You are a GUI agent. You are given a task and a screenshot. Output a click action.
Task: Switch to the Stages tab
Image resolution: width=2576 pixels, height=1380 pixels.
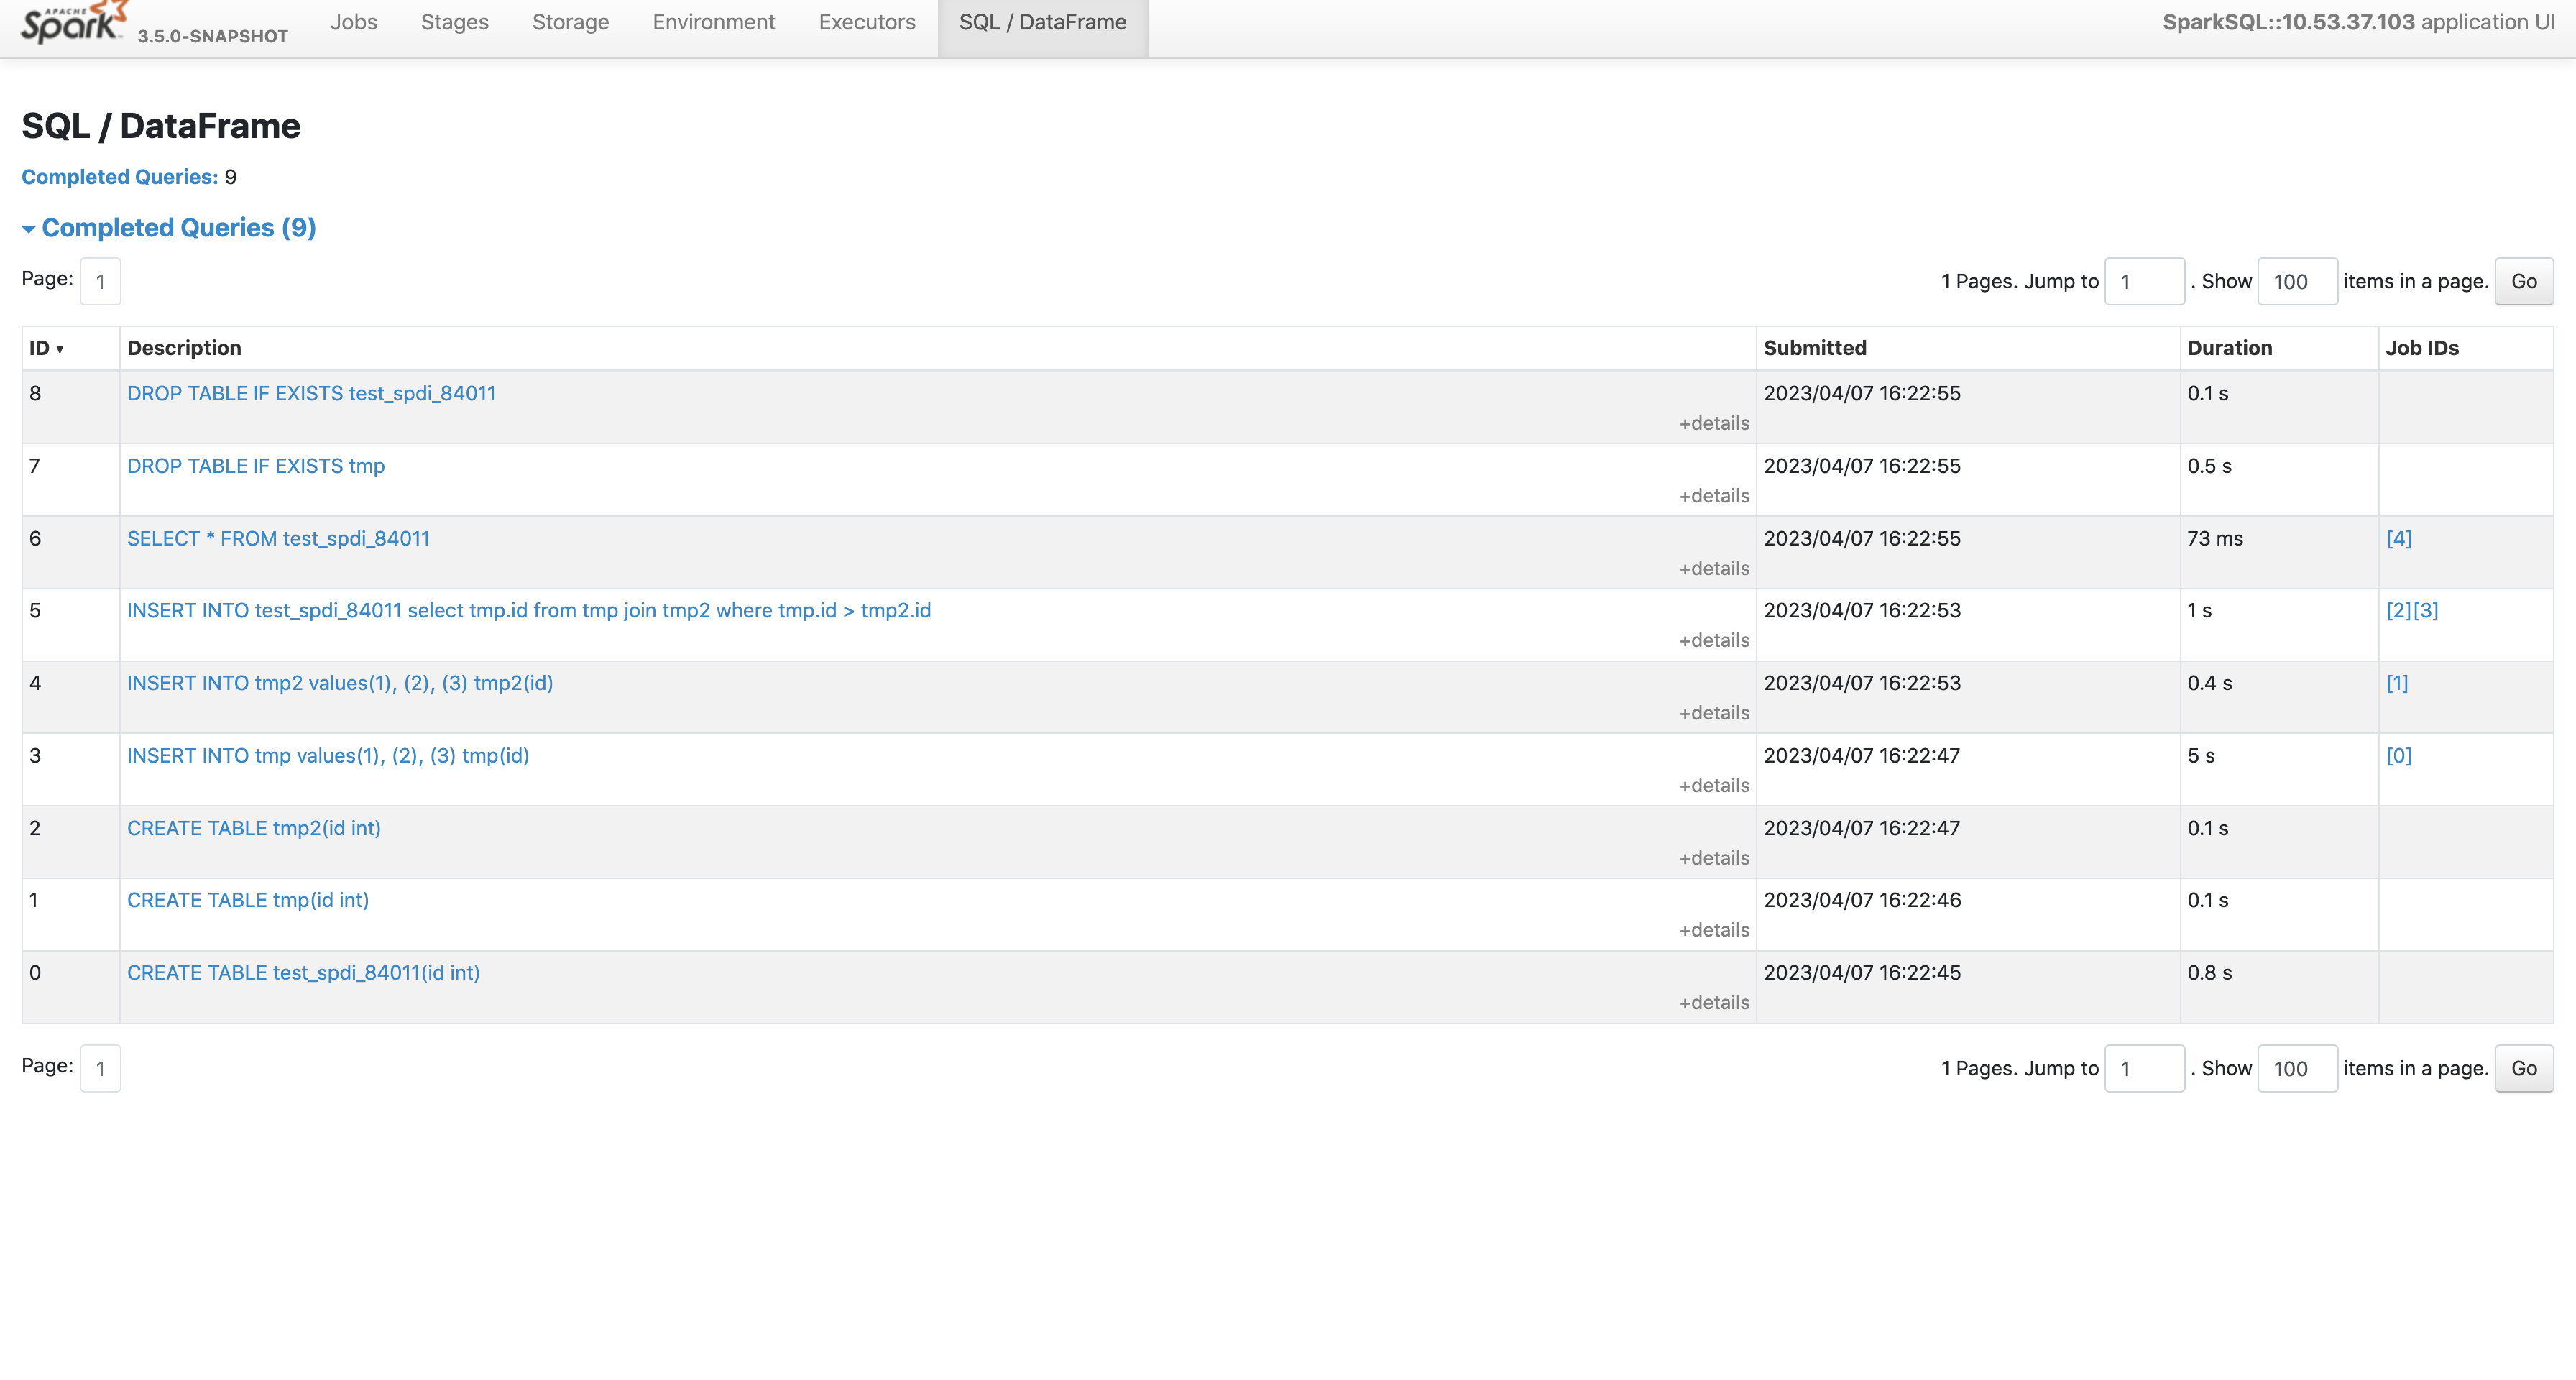tap(454, 22)
